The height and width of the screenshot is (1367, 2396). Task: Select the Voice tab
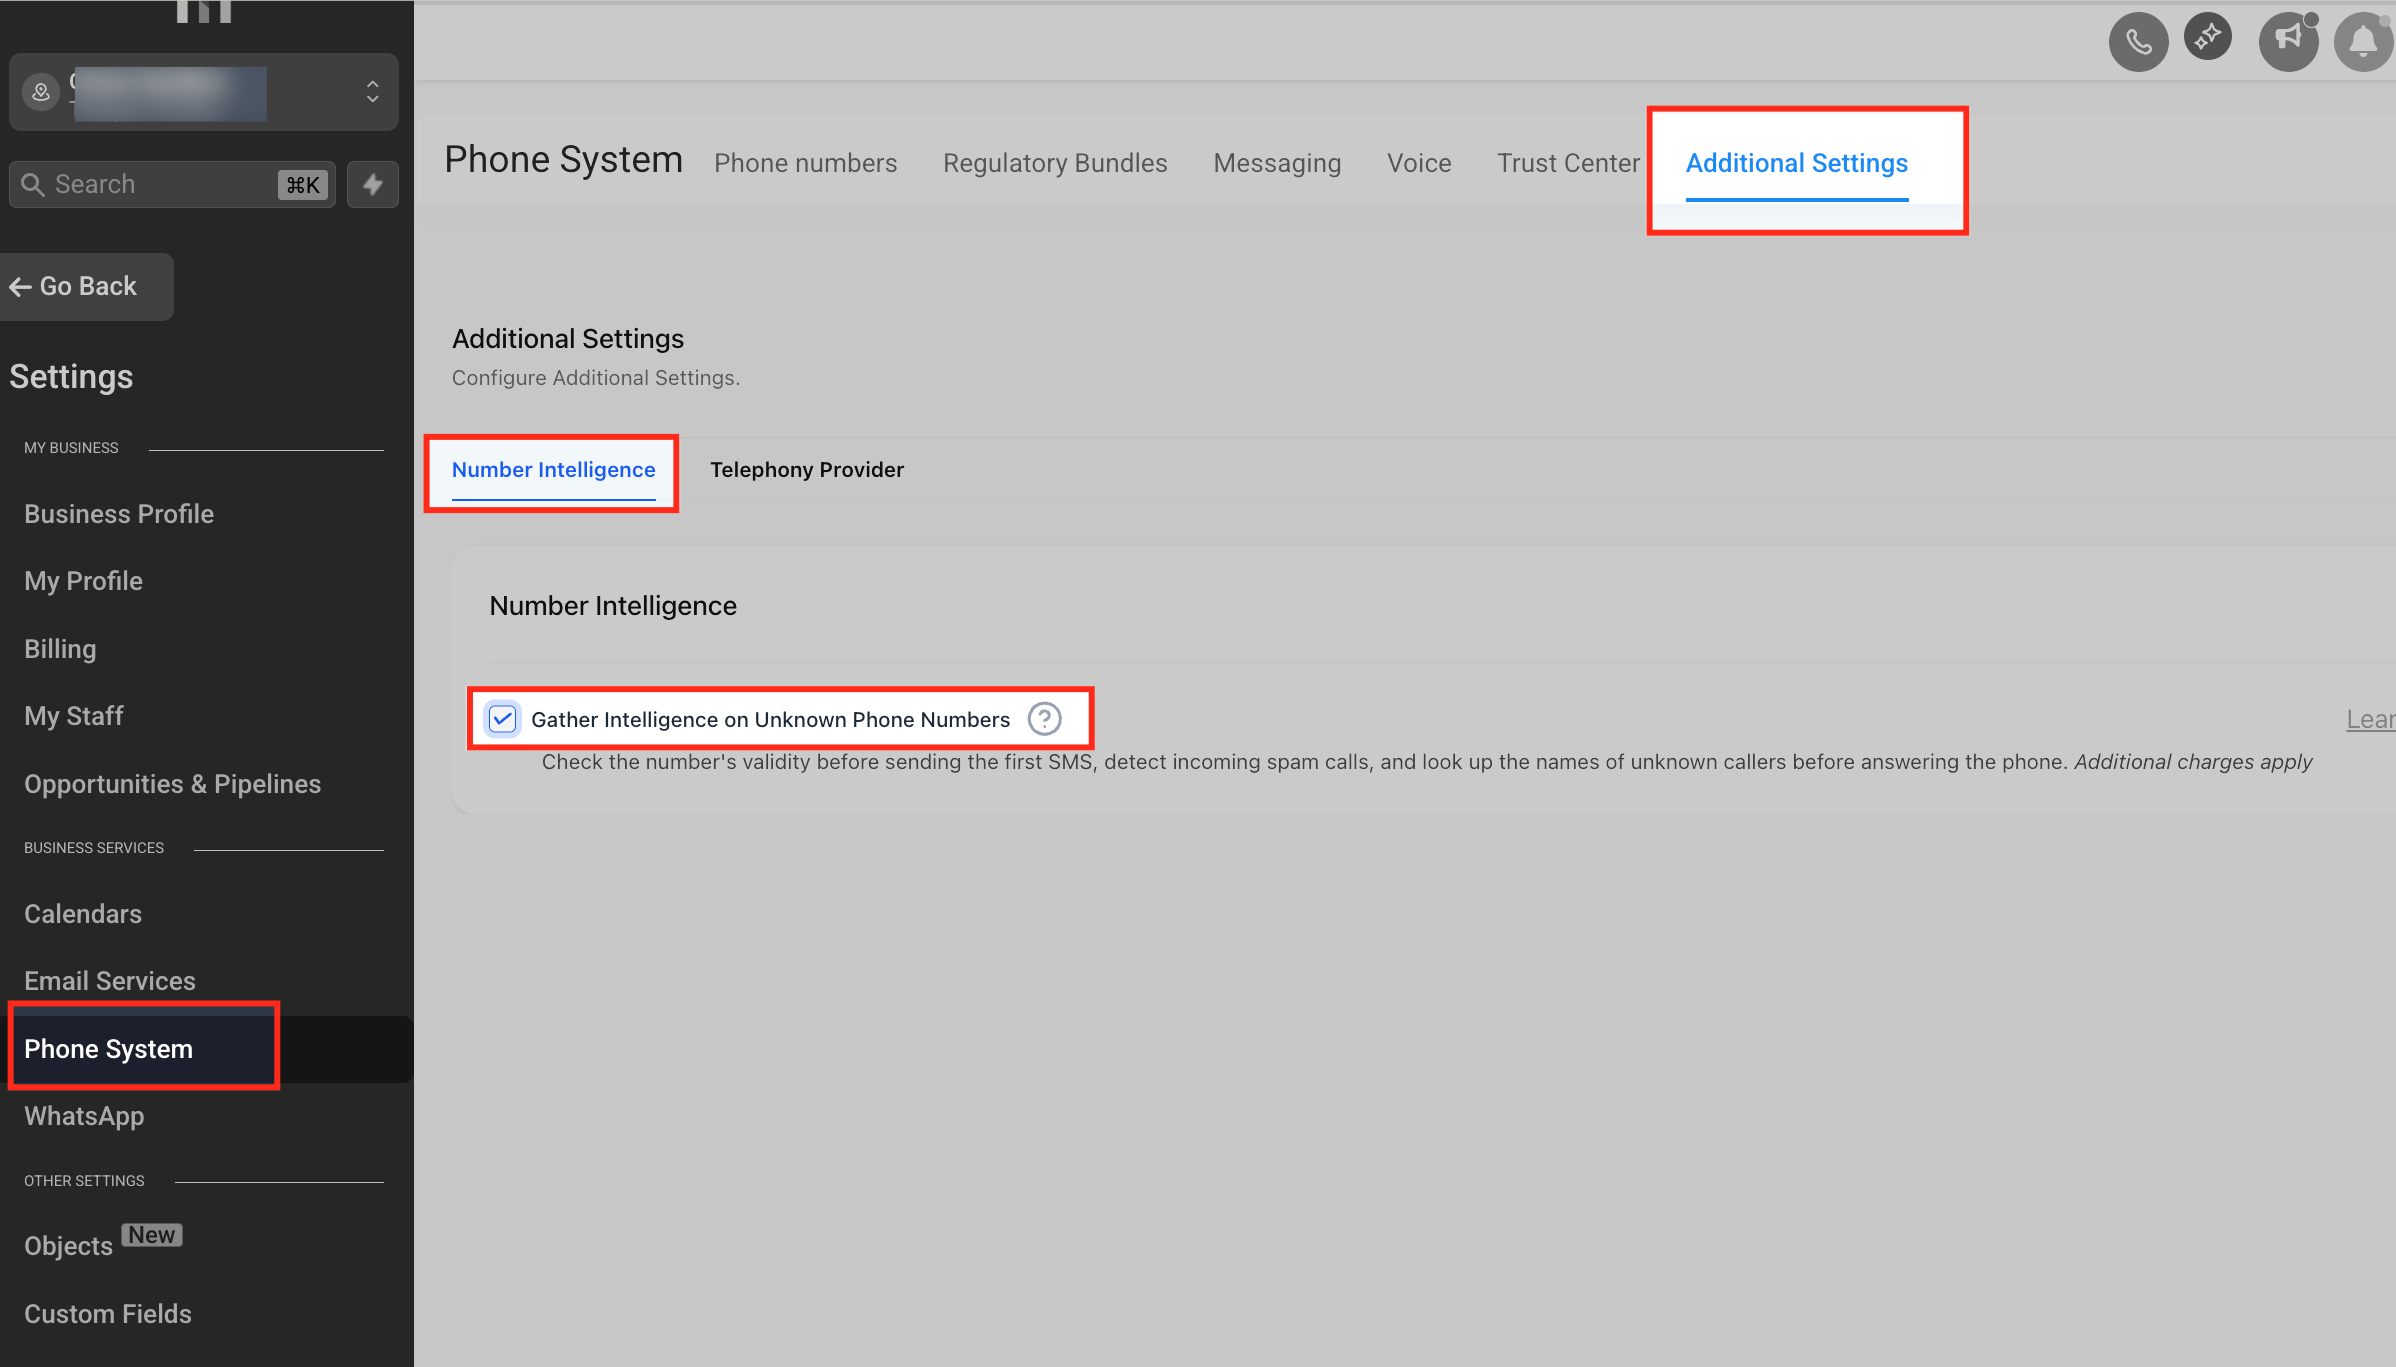click(x=1418, y=163)
